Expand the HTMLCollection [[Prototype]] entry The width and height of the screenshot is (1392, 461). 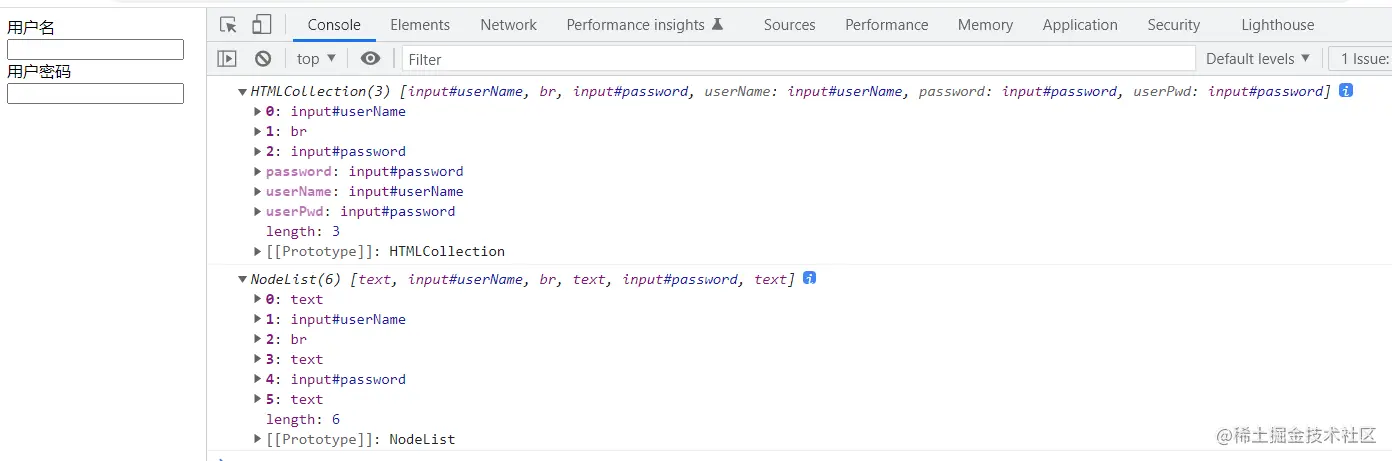coord(259,252)
